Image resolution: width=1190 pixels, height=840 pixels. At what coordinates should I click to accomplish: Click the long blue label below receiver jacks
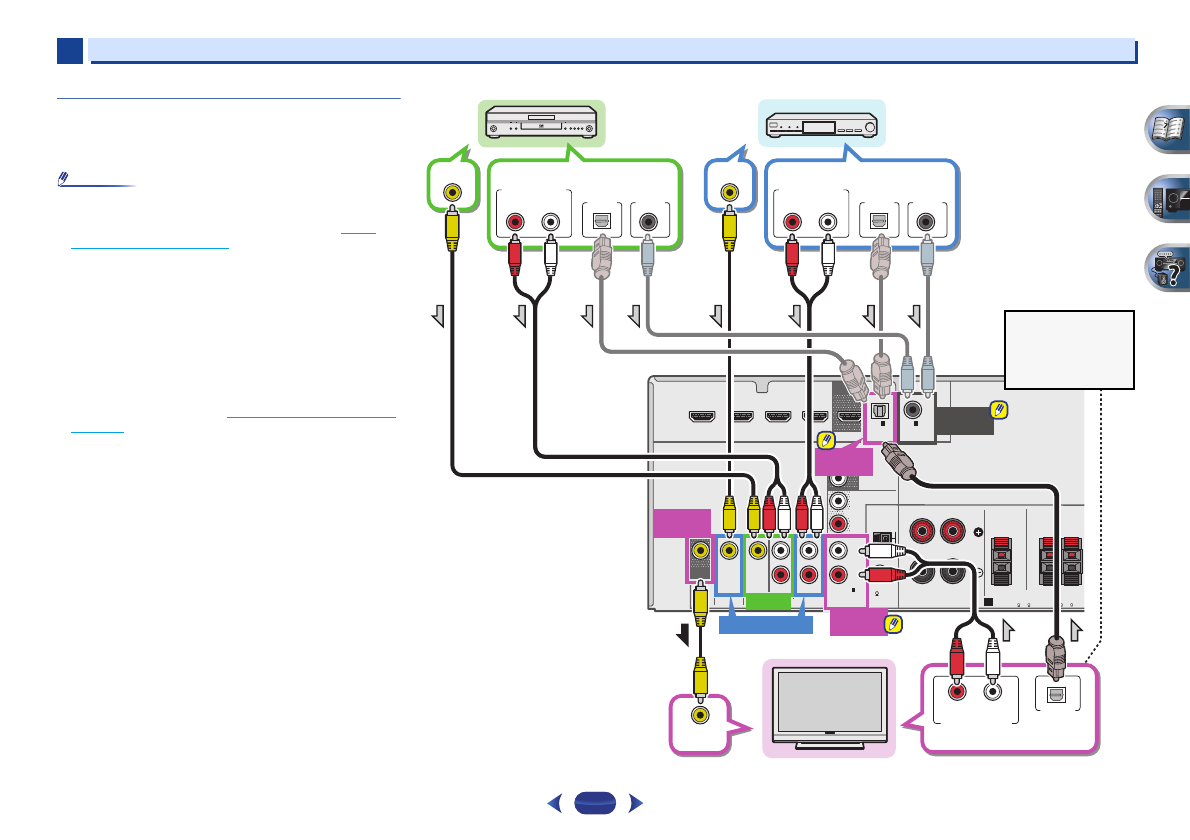[x=769, y=625]
